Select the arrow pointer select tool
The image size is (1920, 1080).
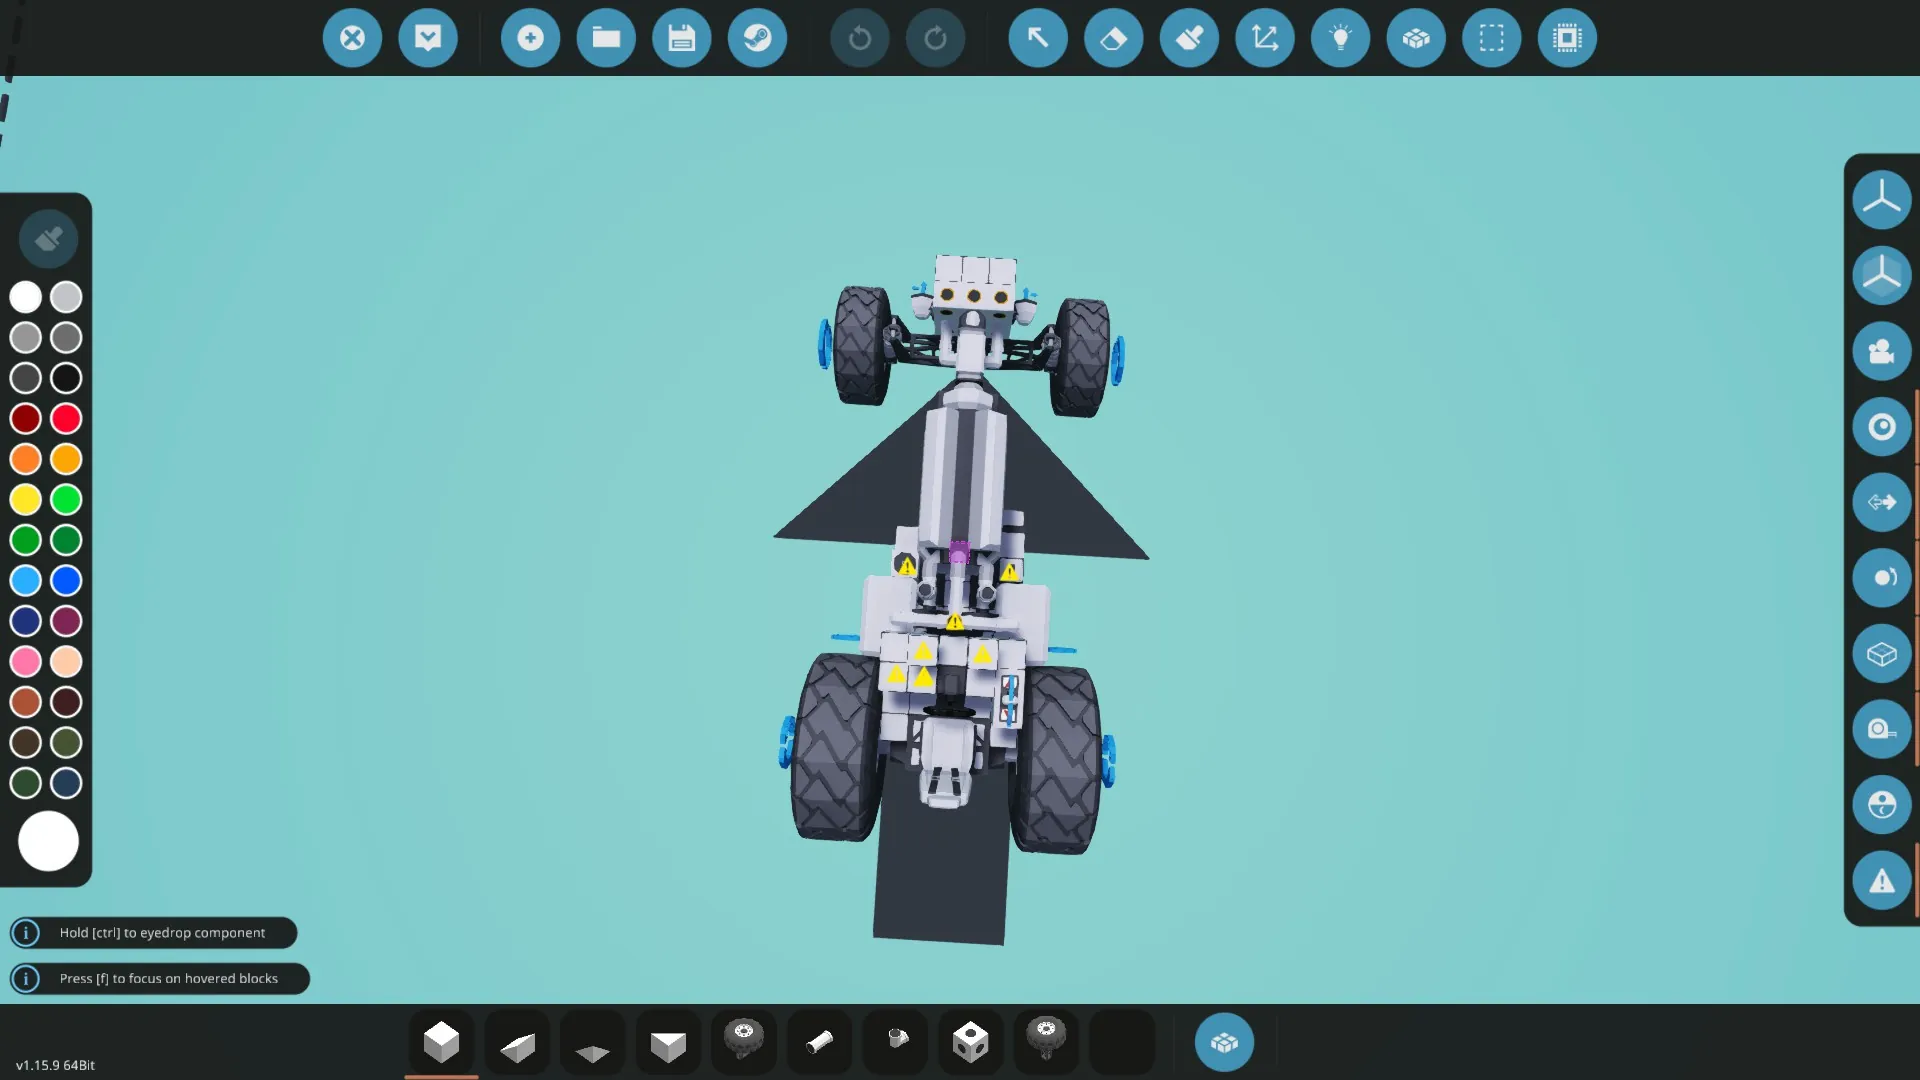click(1037, 38)
